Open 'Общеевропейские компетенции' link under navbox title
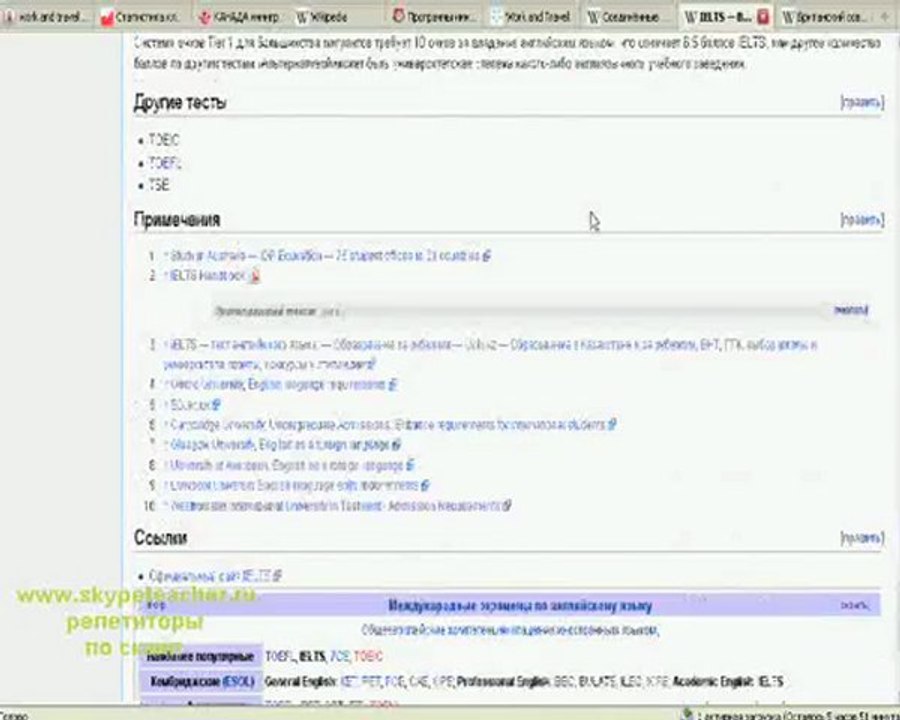Viewport: 900px width, 720px height. click(510, 630)
